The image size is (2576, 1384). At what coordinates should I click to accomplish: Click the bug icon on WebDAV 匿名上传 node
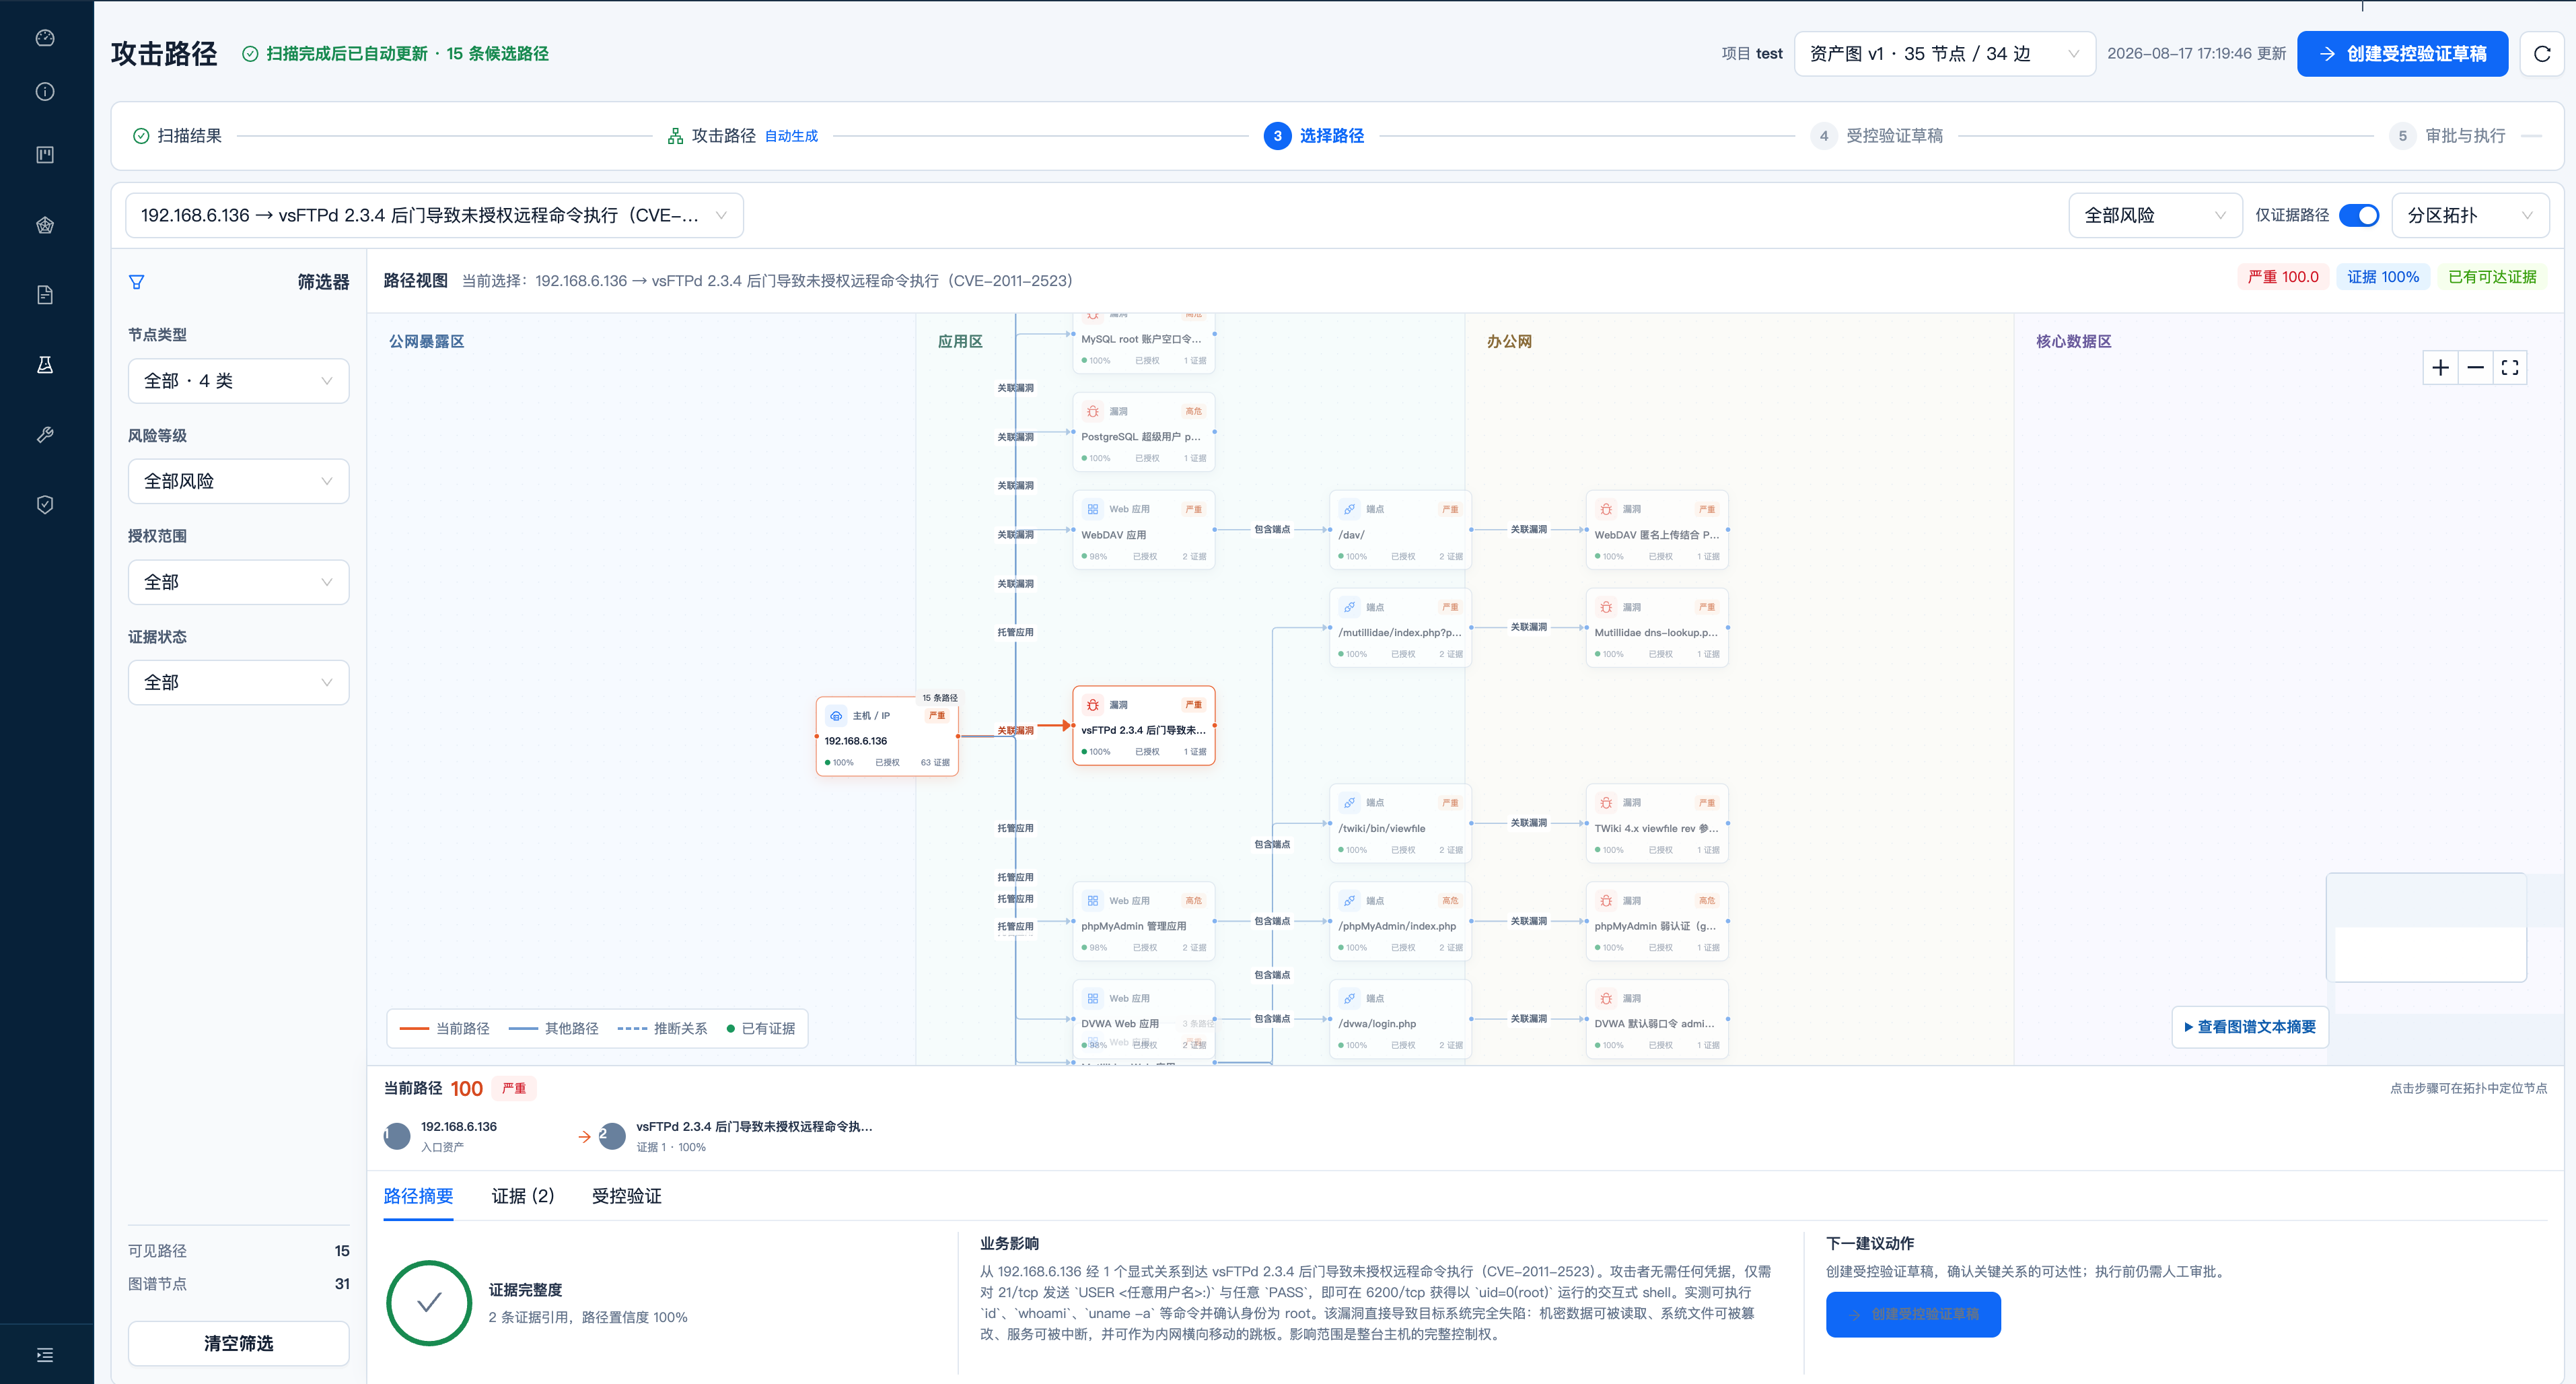1606,509
